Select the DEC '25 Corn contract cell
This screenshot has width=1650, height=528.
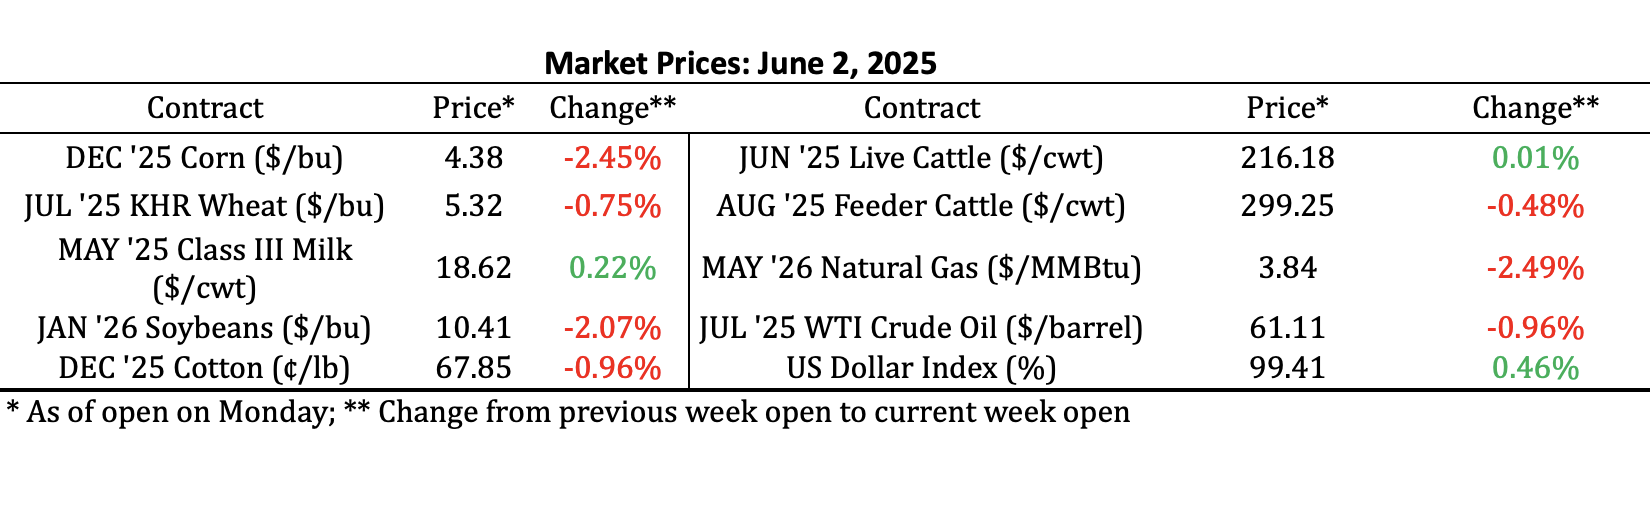[204, 158]
